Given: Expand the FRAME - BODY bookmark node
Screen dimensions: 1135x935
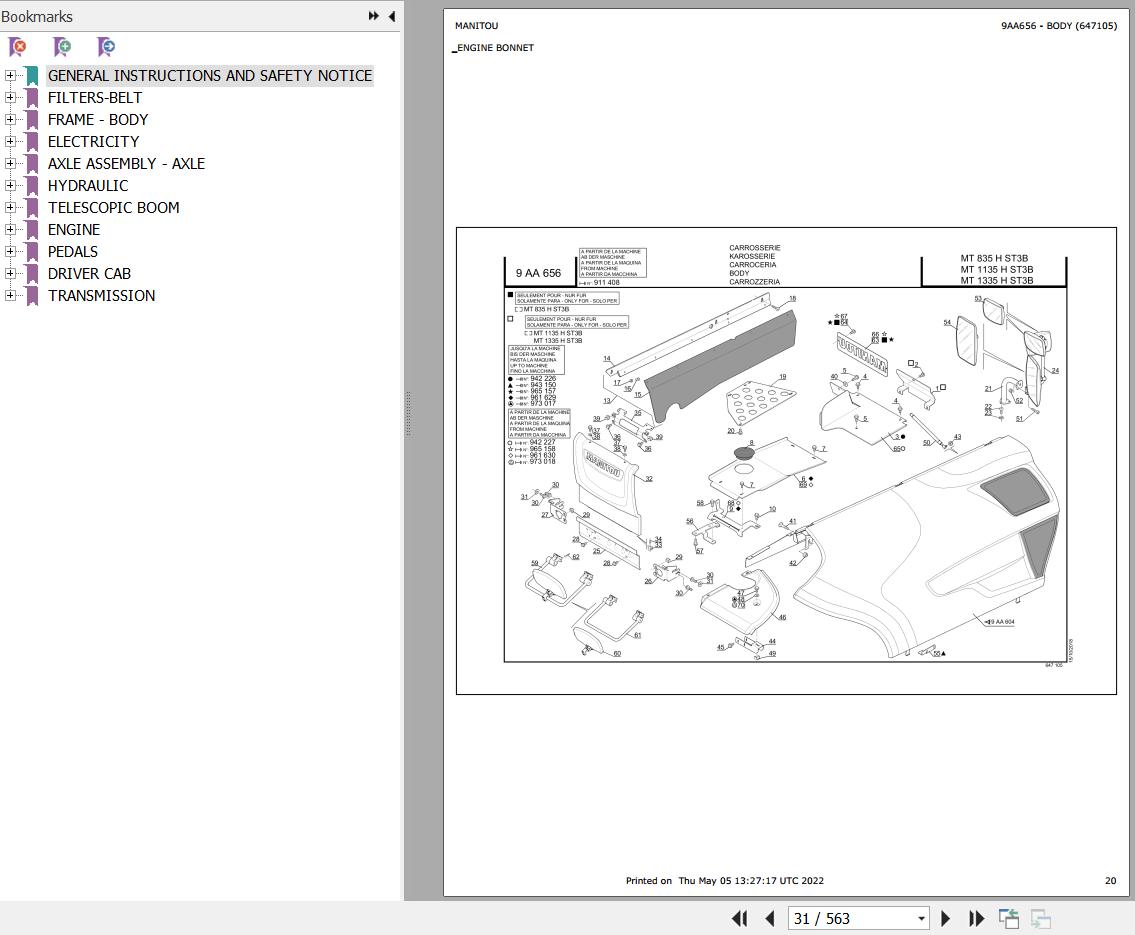Looking at the screenshot, I should pos(9,119).
